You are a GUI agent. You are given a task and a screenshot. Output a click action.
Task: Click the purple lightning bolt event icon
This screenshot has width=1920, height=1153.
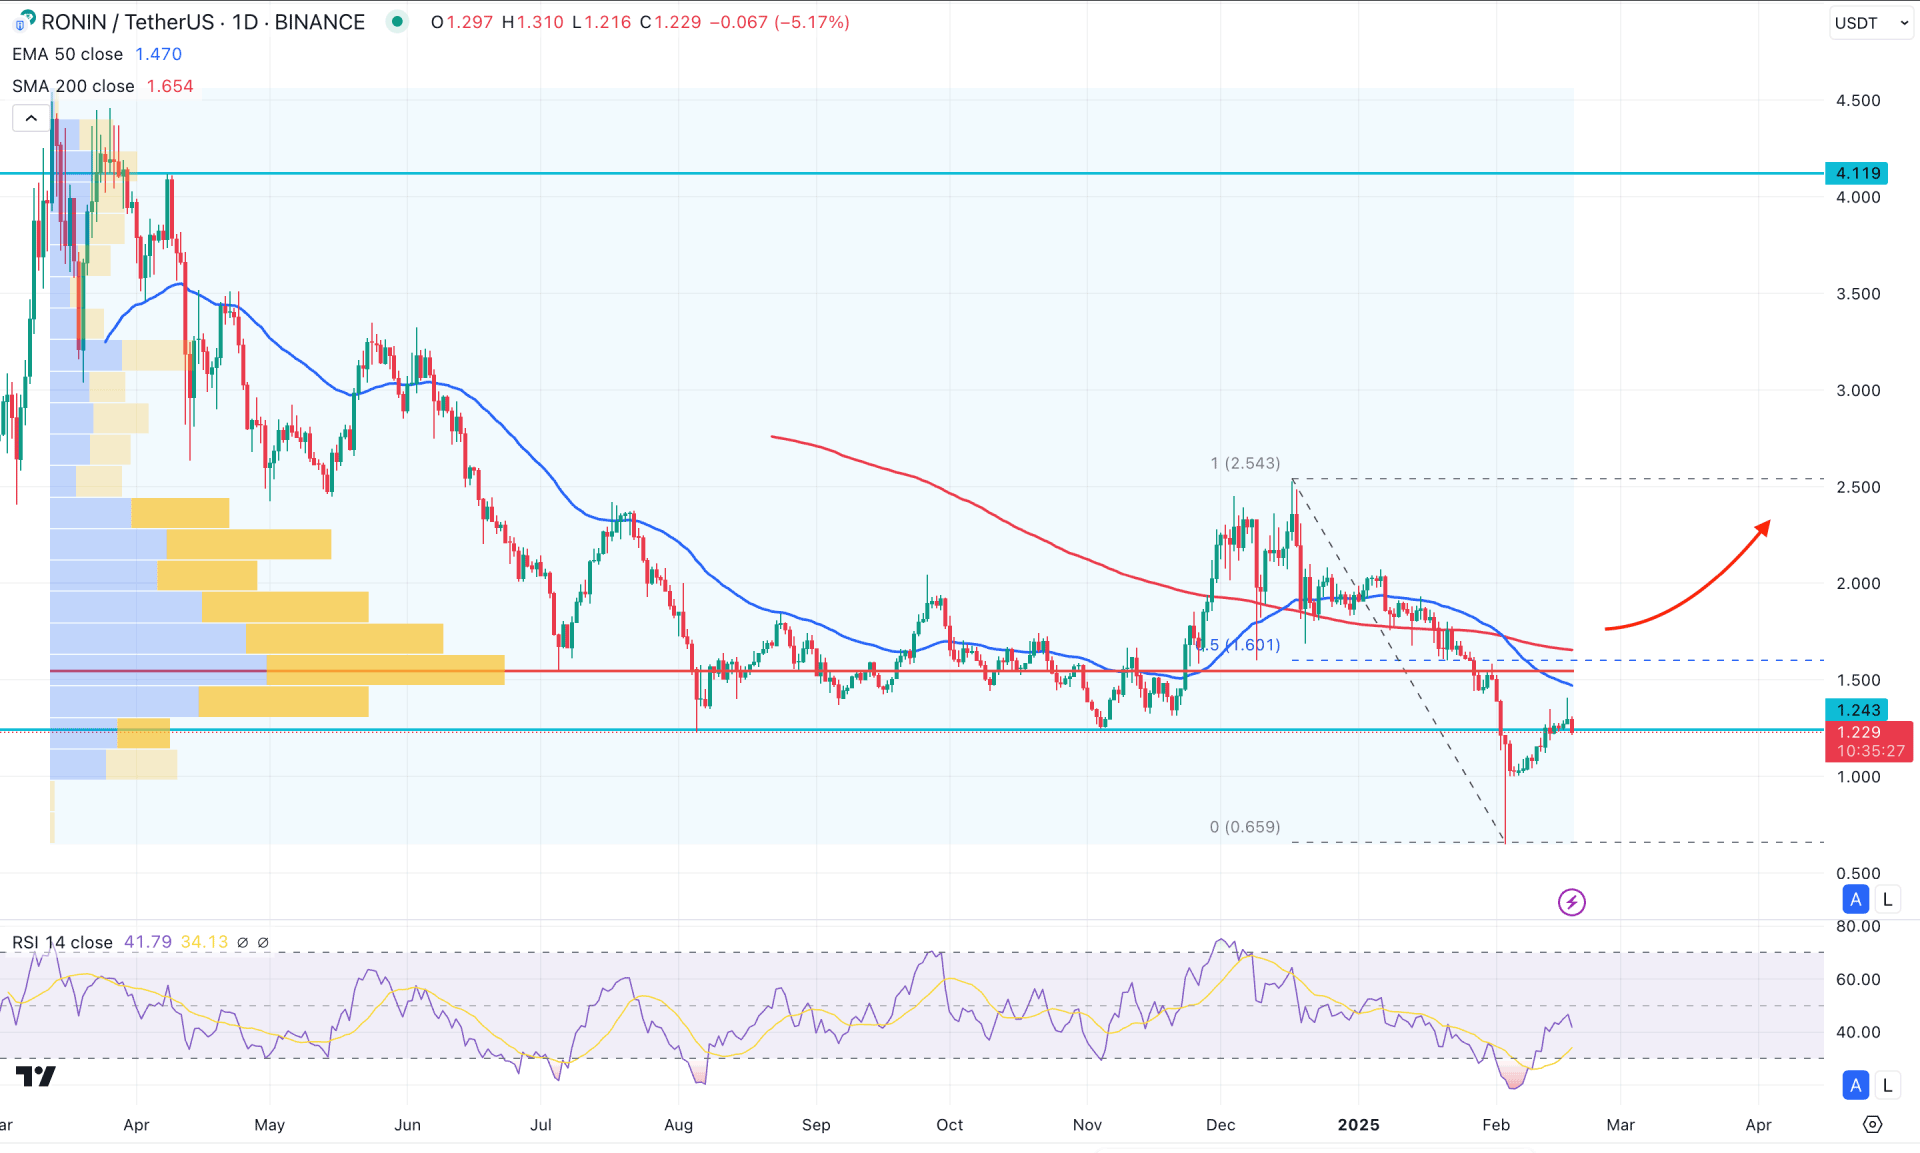click(x=1571, y=902)
